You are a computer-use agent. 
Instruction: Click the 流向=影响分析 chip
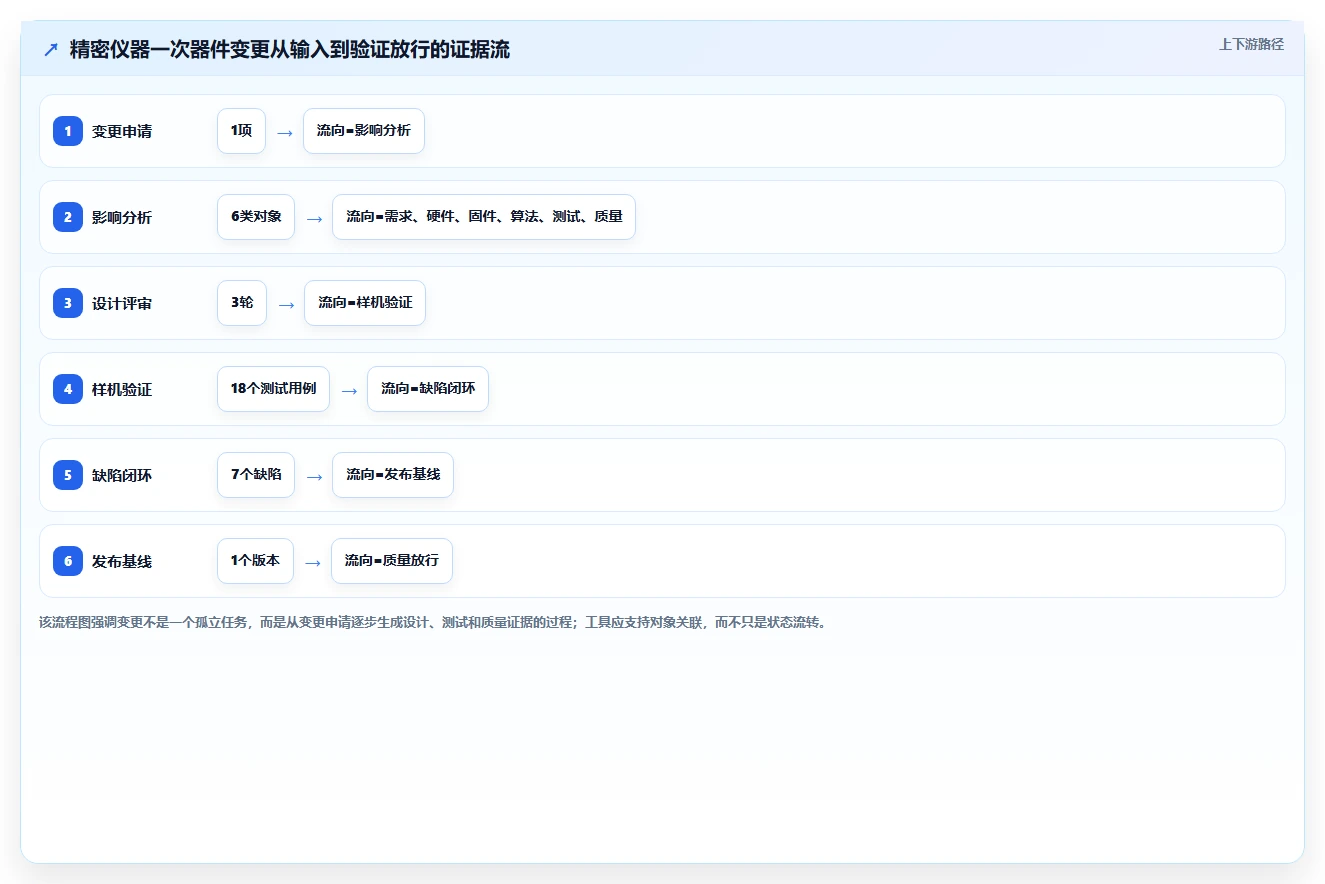tap(364, 131)
